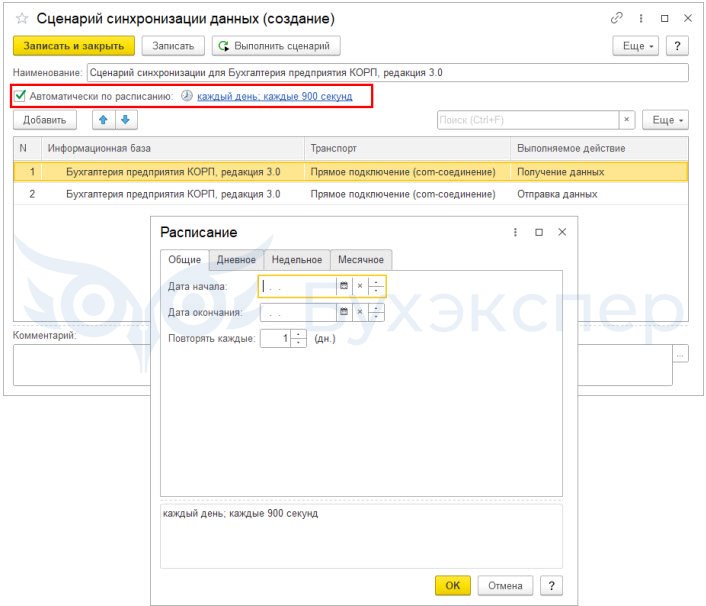Clear Дата начала with x

[360, 286]
